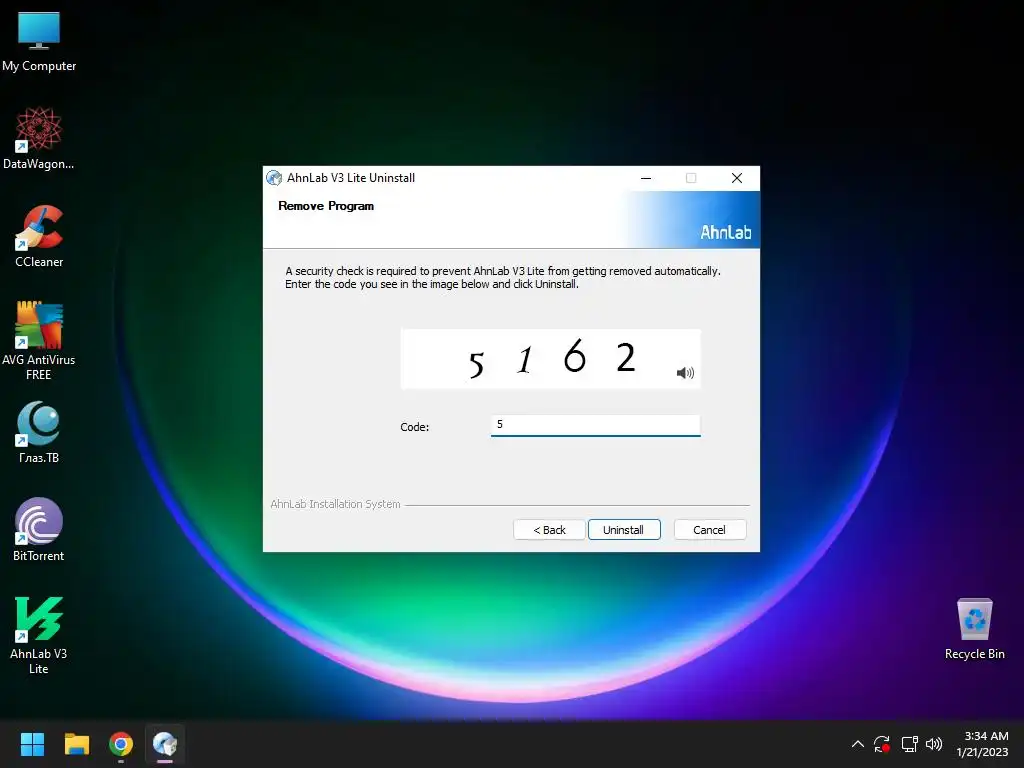
Task: Select My Computer desktop icon
Action: (x=39, y=41)
